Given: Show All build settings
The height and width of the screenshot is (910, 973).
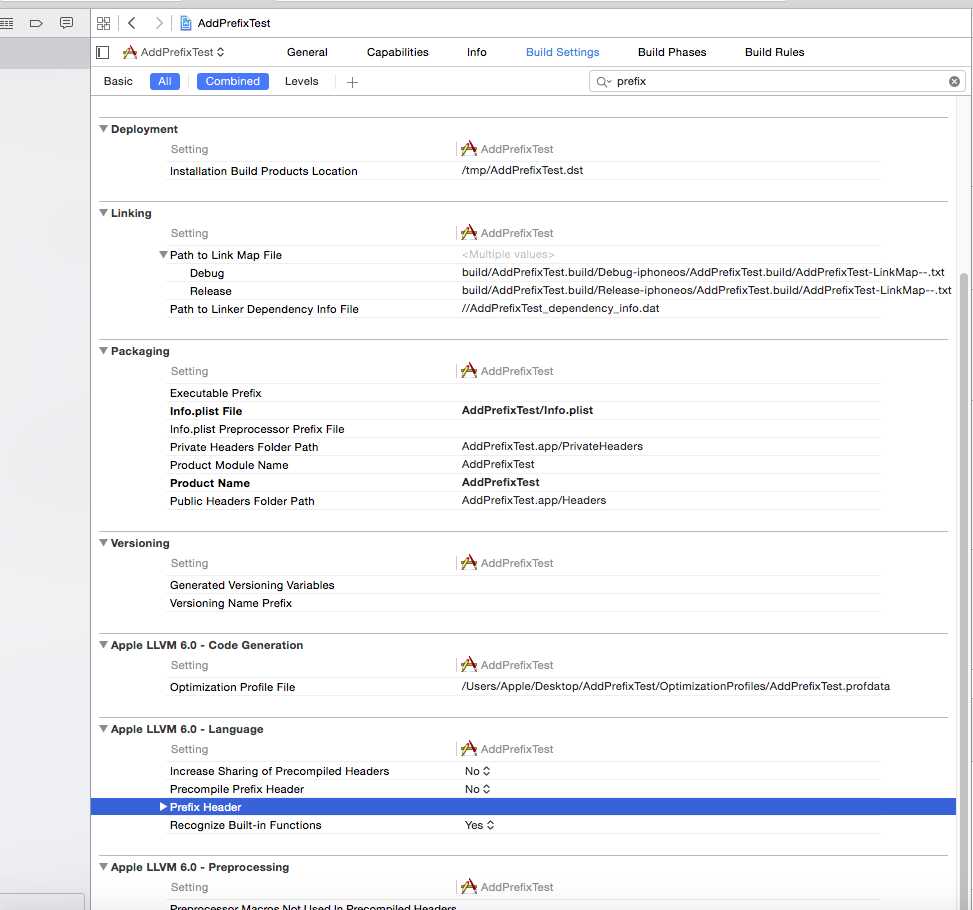Looking at the screenshot, I should [164, 81].
